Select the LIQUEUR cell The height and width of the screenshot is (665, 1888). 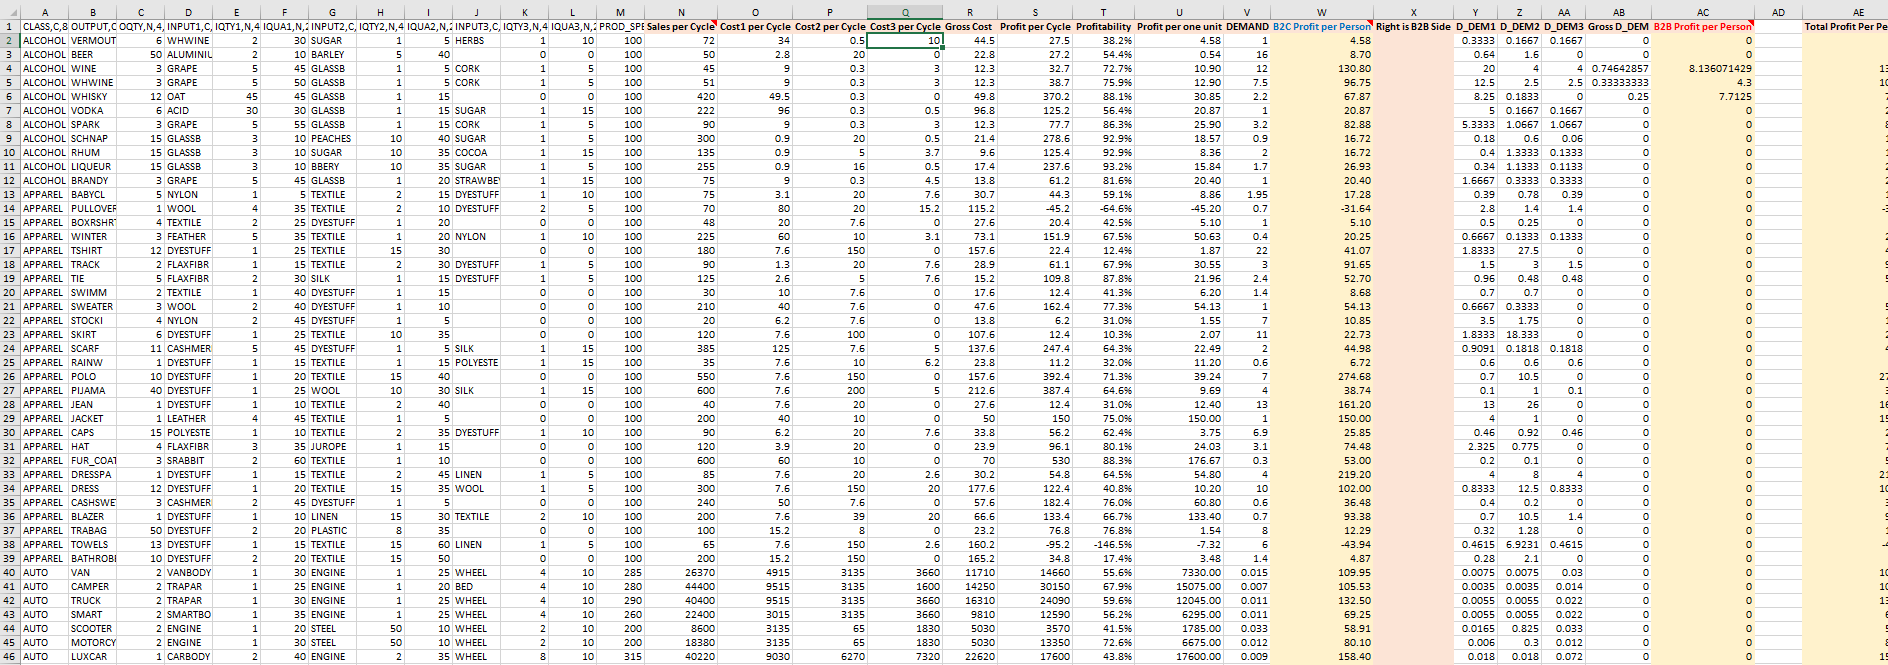93,167
